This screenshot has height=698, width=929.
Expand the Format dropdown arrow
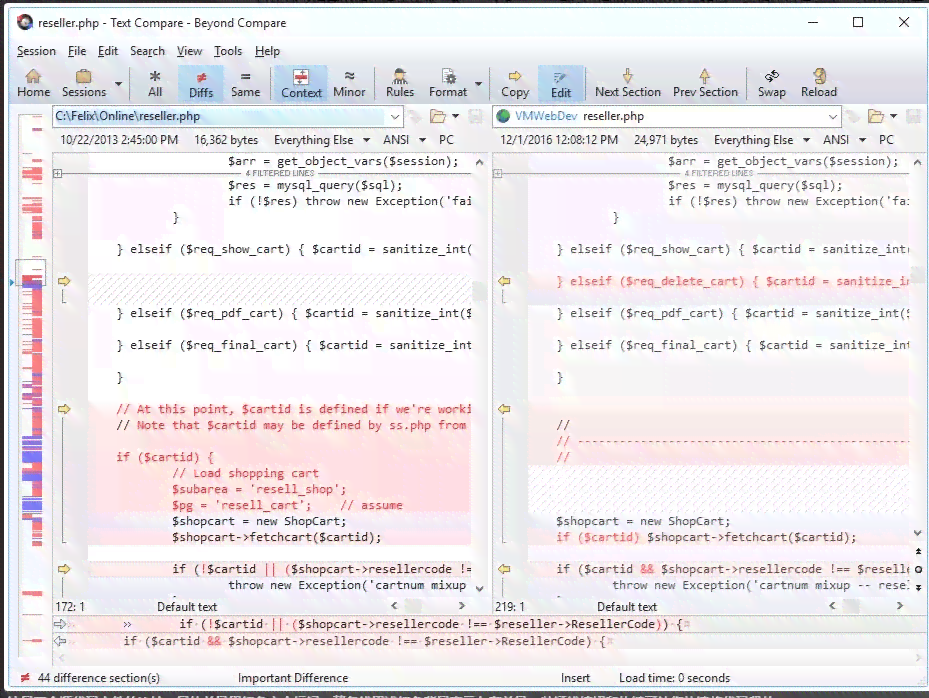point(478,84)
